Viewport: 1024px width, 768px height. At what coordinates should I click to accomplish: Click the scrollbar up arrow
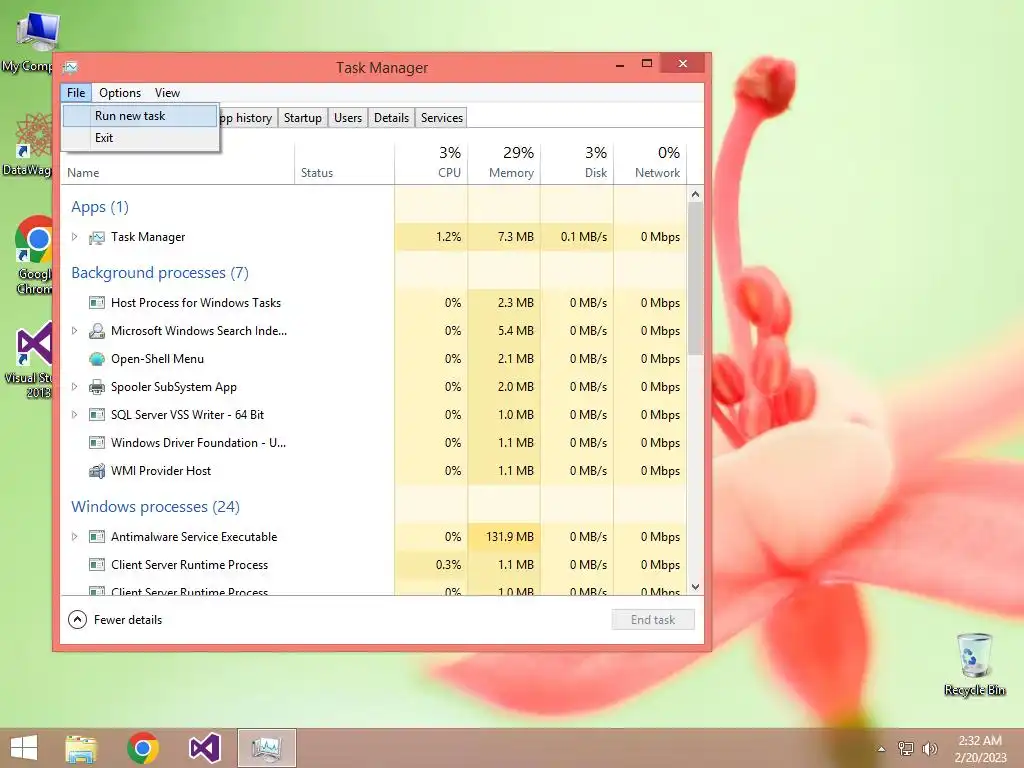(696, 194)
